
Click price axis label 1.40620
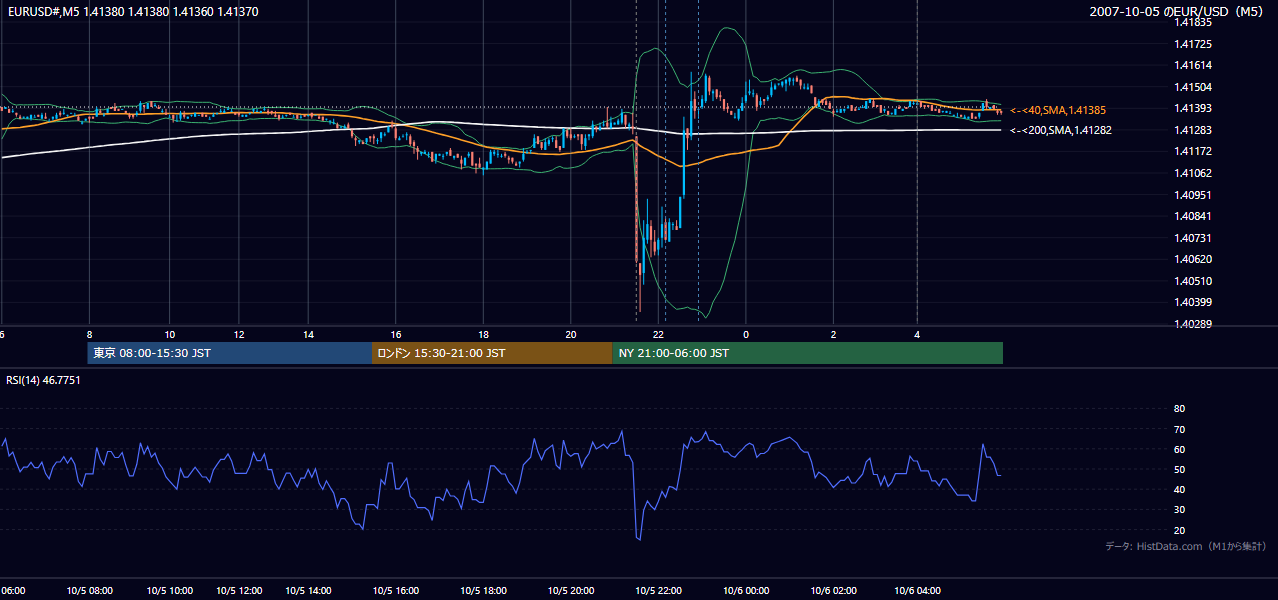[1192, 259]
